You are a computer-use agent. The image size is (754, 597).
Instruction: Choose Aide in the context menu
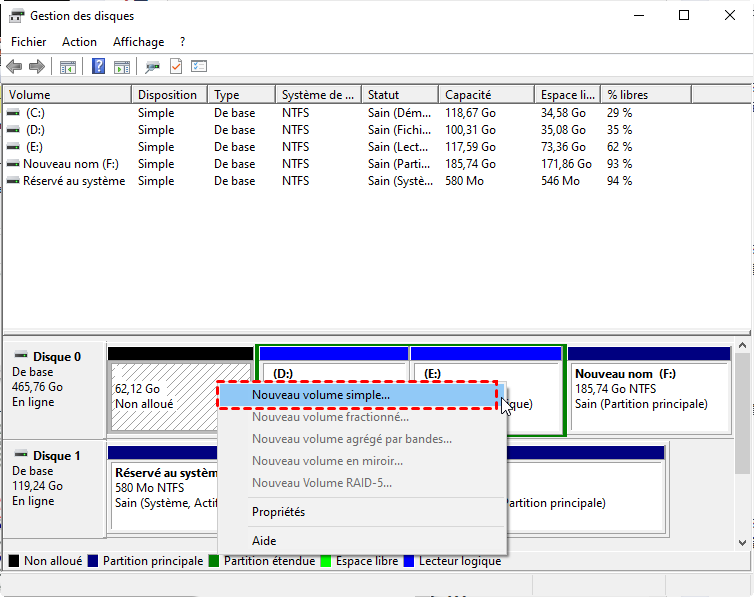(x=362, y=541)
